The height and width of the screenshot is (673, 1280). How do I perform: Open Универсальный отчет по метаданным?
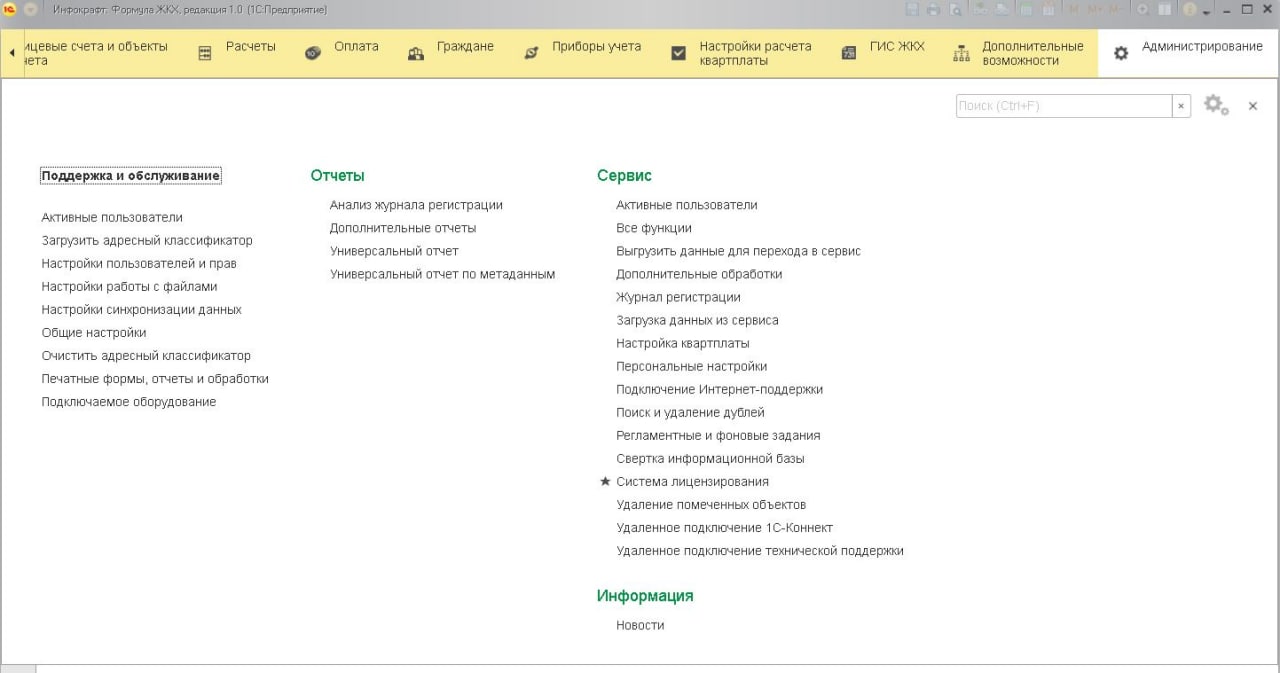pos(442,274)
